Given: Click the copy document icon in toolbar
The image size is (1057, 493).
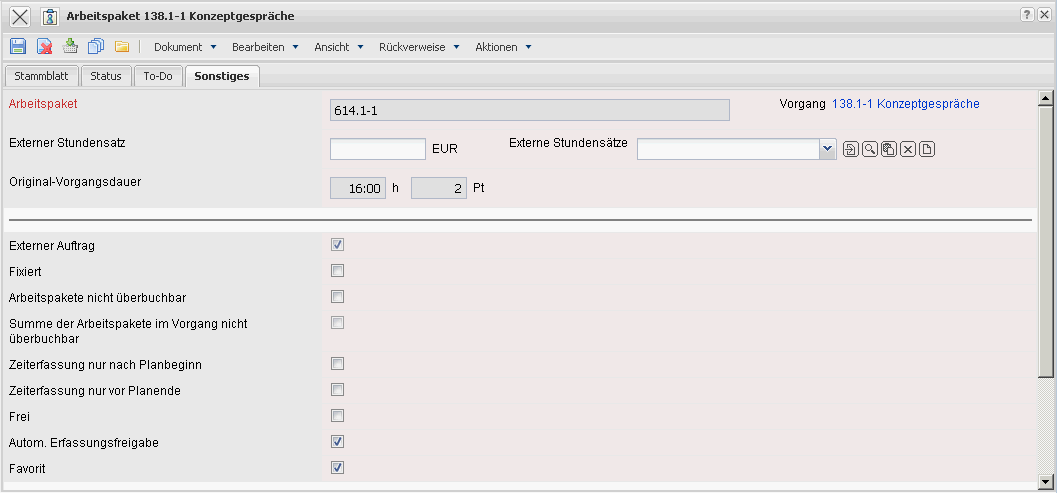Looking at the screenshot, I should [x=96, y=46].
